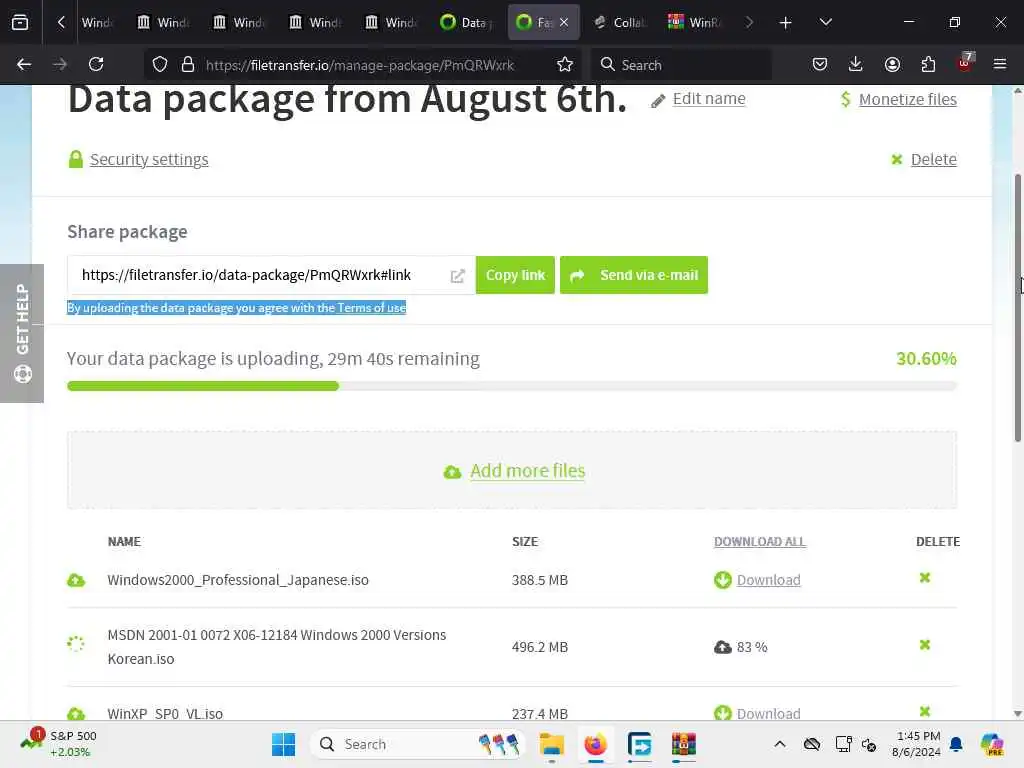The width and height of the screenshot is (1024, 768).
Task: Click spinner icon beside MSDN Korean iso
Action: click(x=76, y=644)
